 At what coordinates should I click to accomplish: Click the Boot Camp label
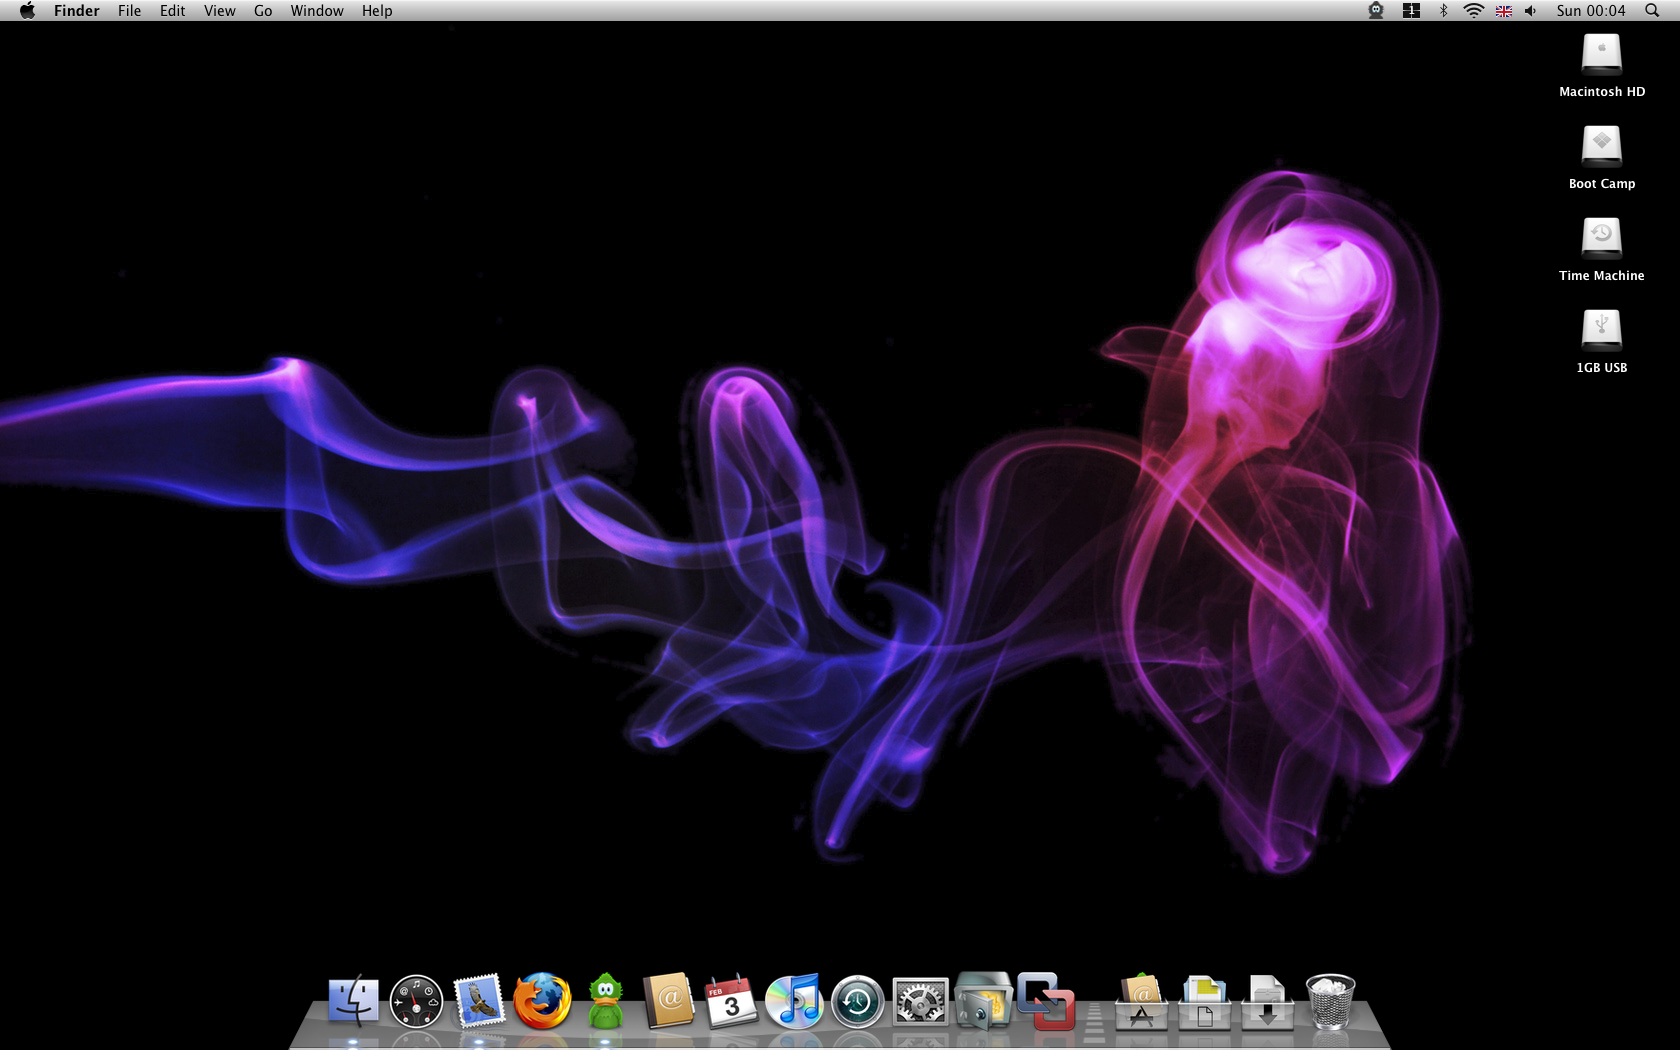[x=1602, y=183]
